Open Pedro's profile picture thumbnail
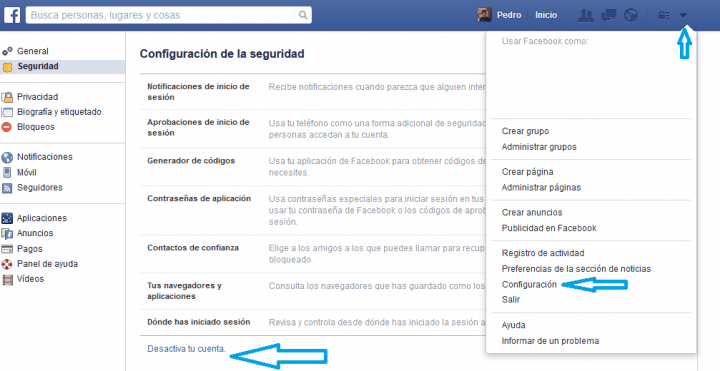 (484, 15)
